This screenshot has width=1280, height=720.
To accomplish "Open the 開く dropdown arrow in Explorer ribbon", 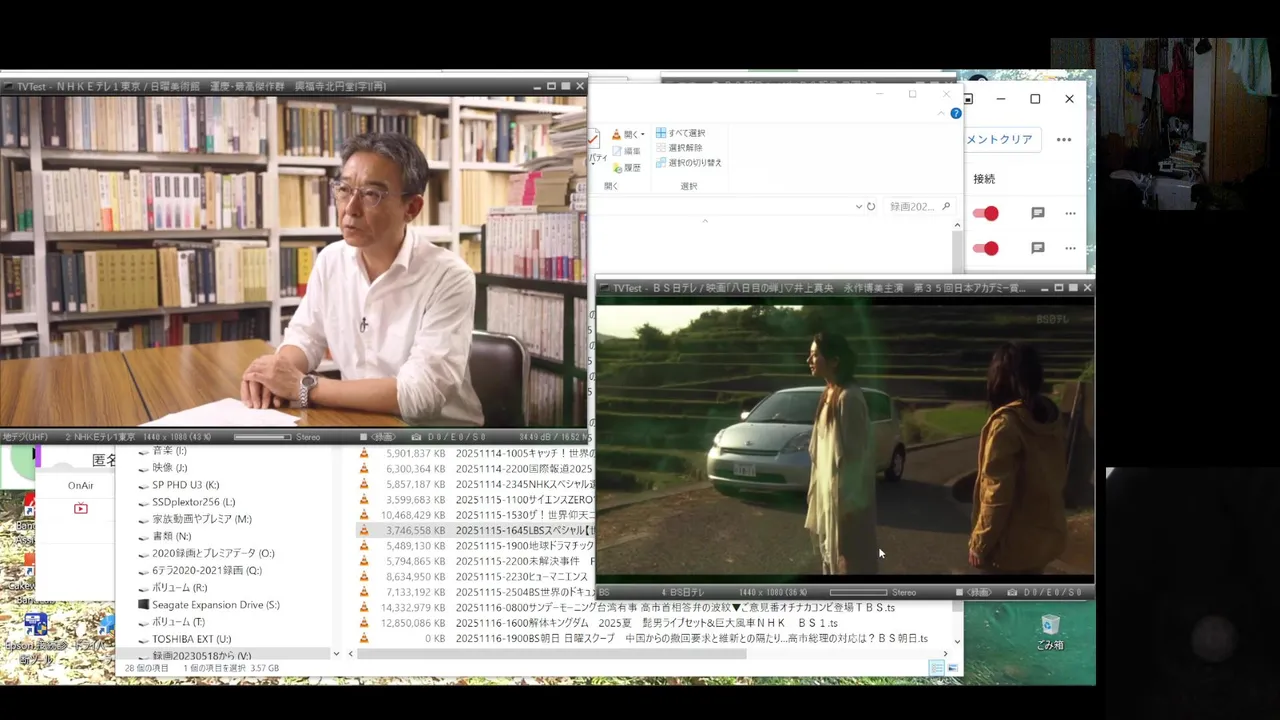I will click(643, 134).
